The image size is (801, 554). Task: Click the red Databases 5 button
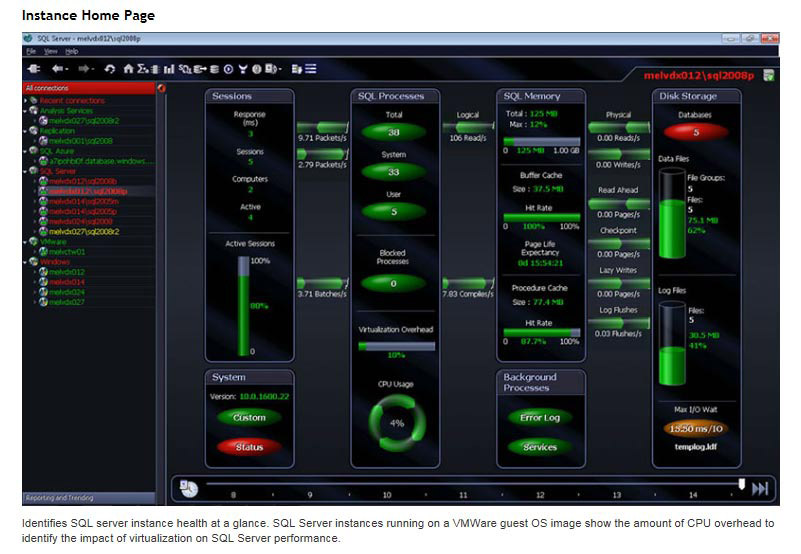click(x=696, y=132)
